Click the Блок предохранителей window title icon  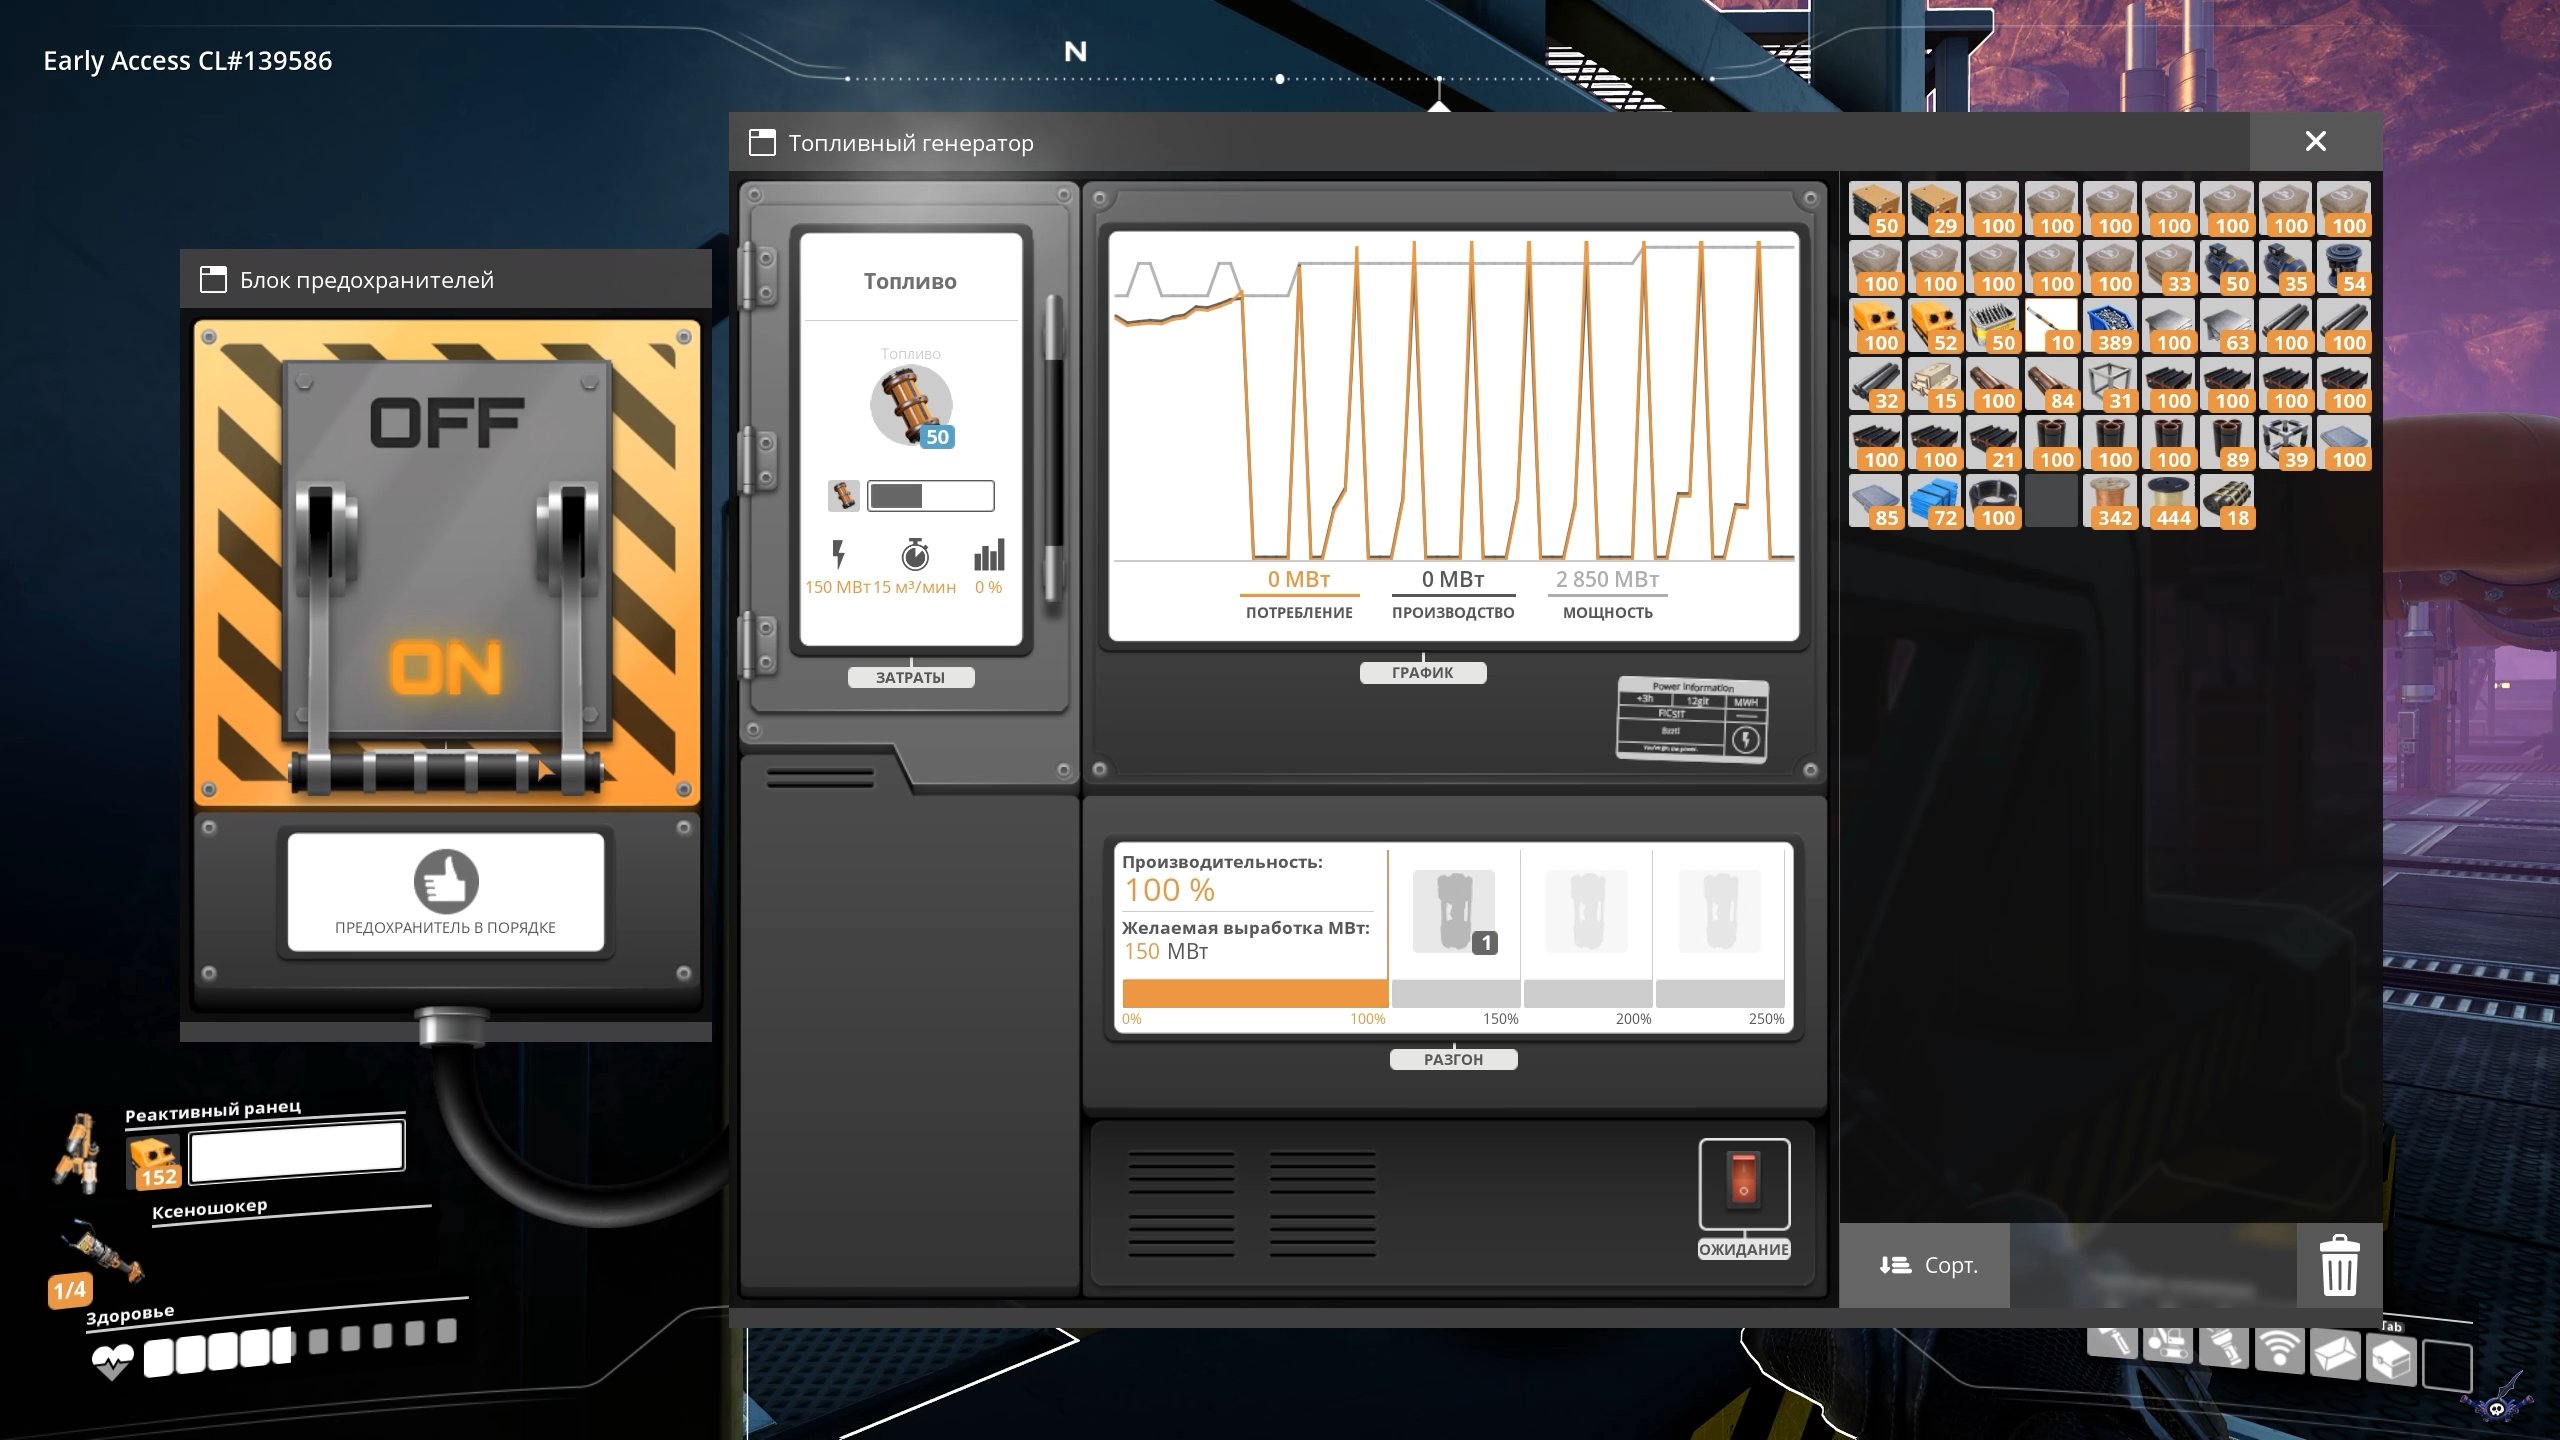click(x=213, y=279)
